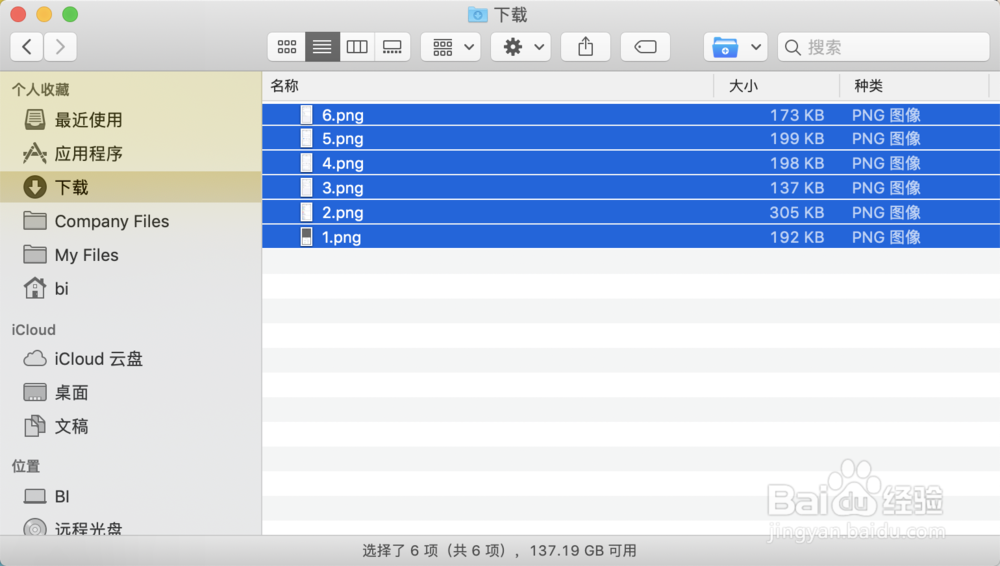The width and height of the screenshot is (1000, 566).
Task: Open the group-by arrangement dropdown
Action: pos(451,47)
